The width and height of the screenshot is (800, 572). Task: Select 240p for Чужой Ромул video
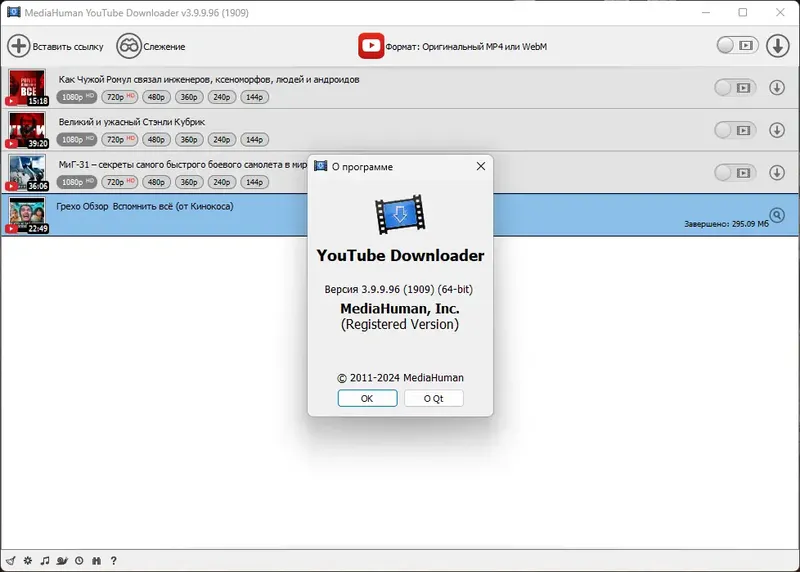point(221,97)
